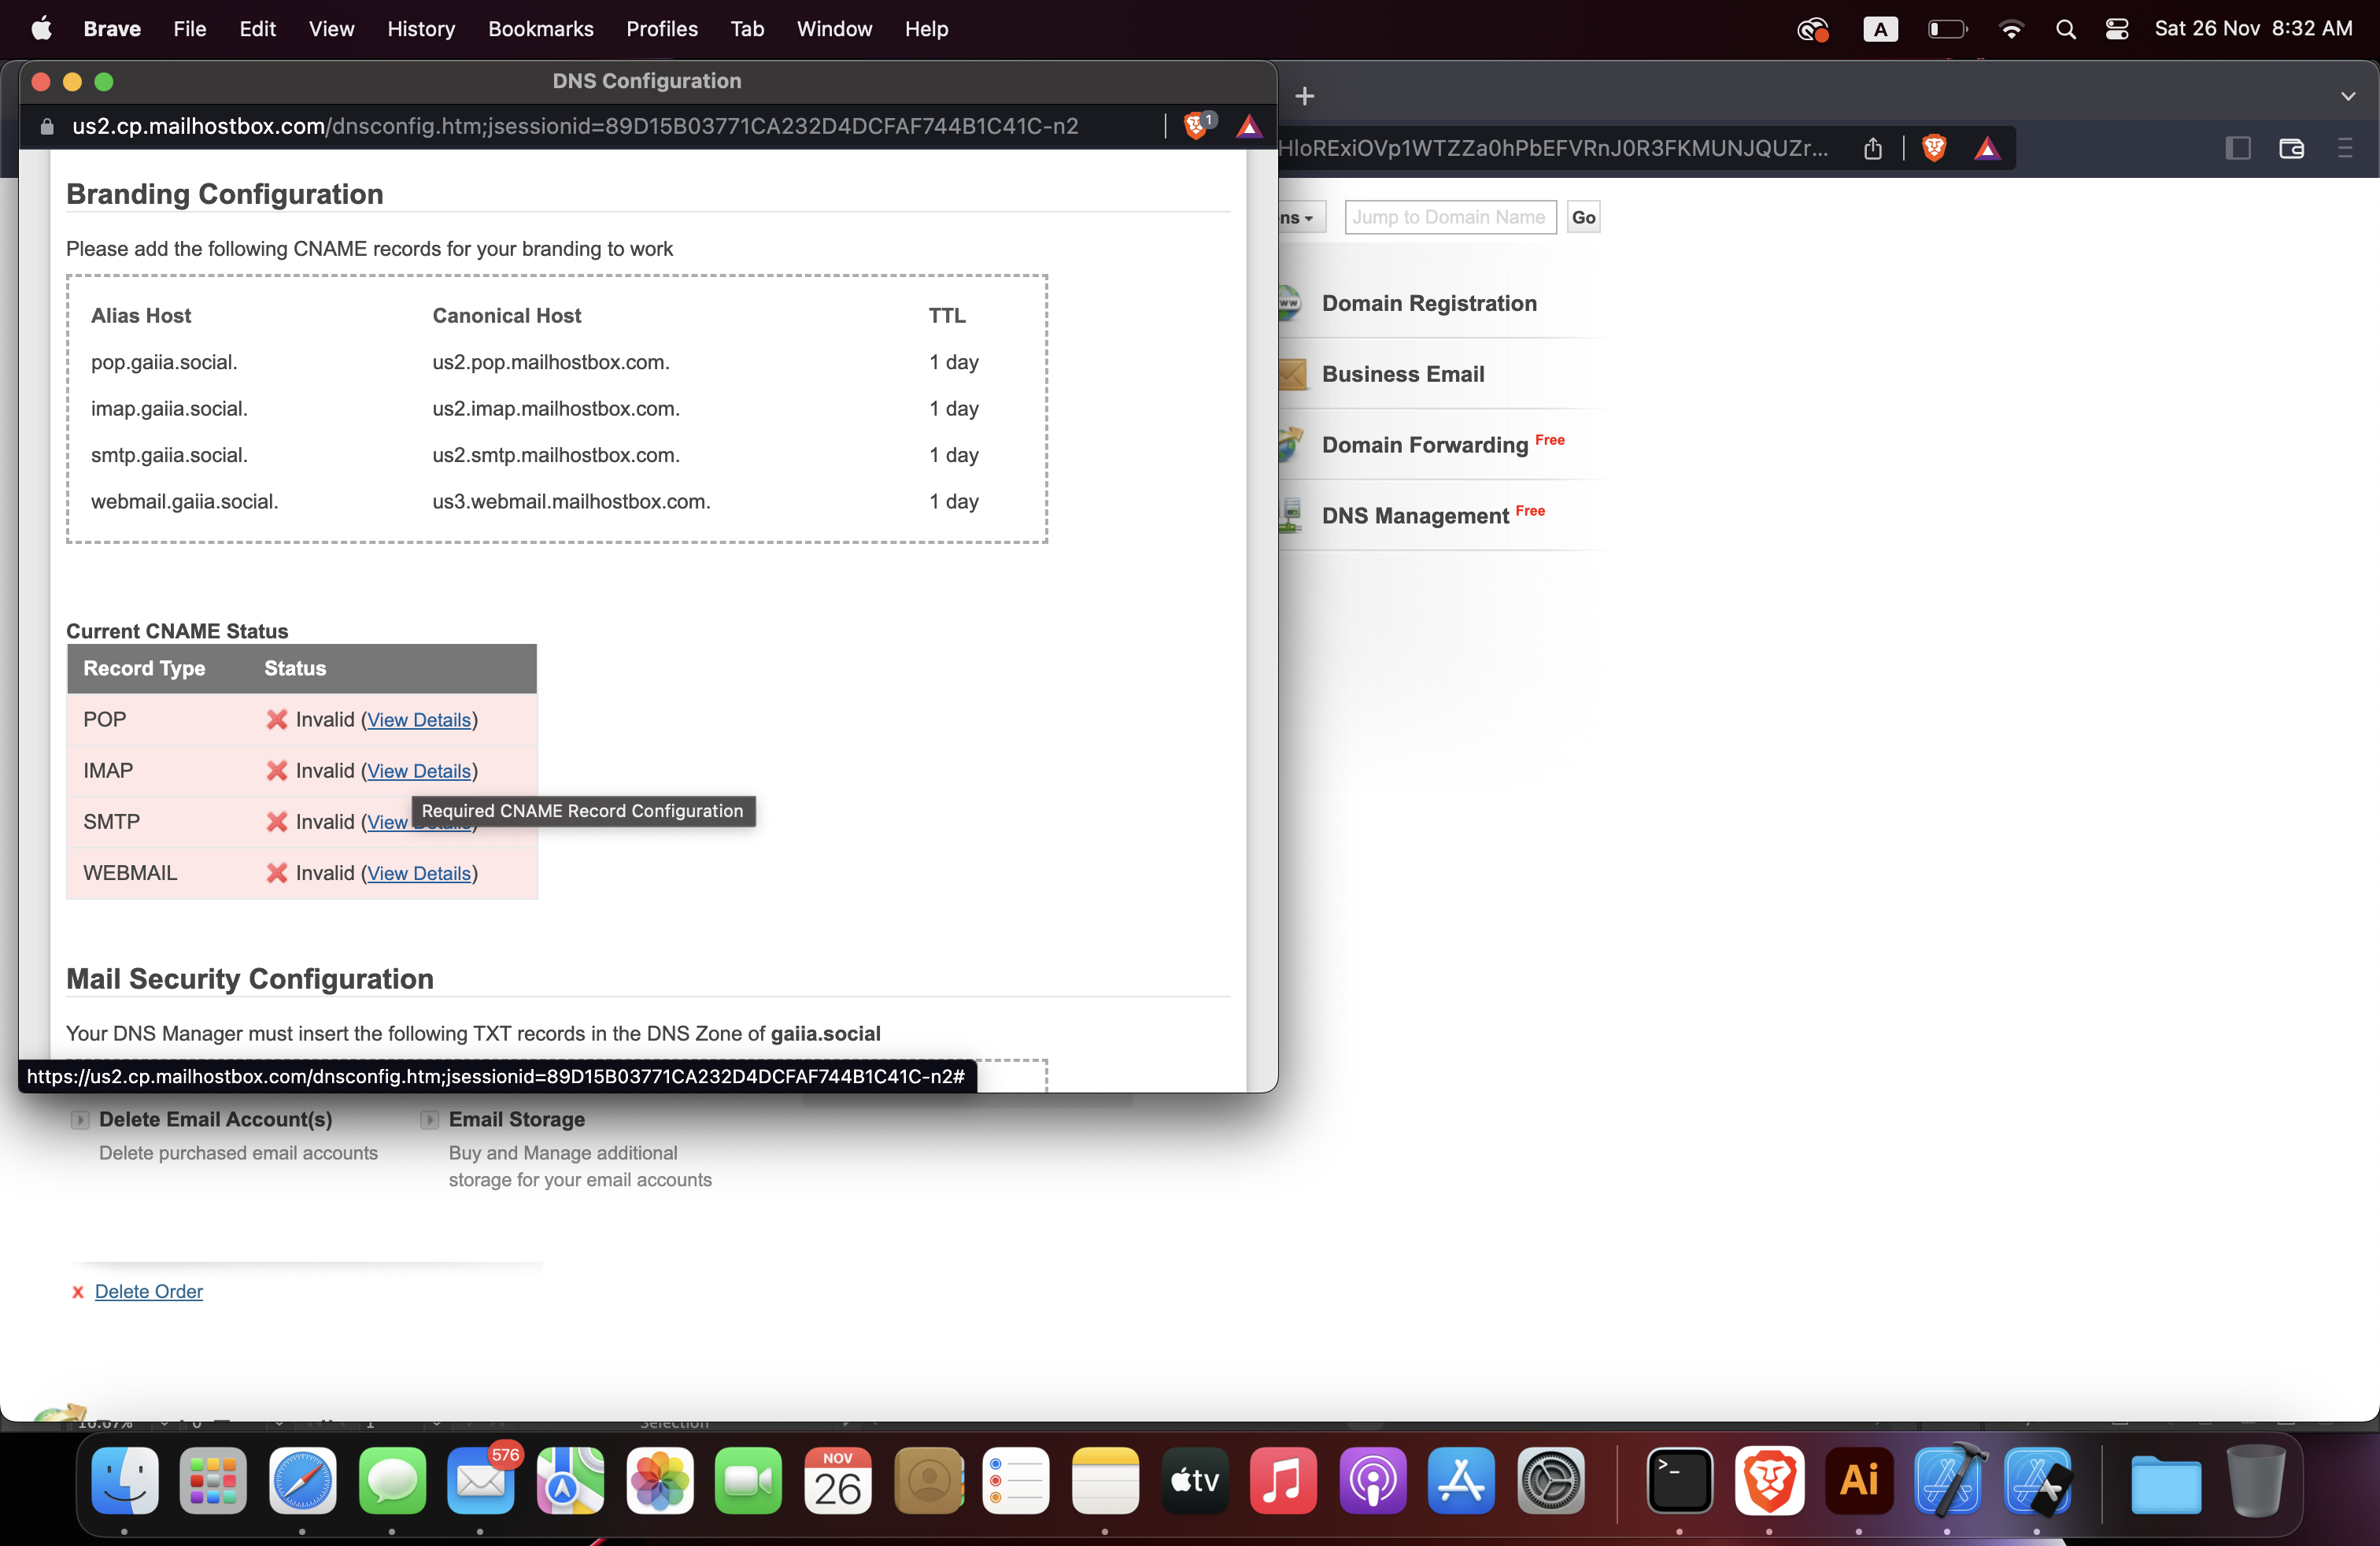Click the DNS Configuration window address bar

575,126
